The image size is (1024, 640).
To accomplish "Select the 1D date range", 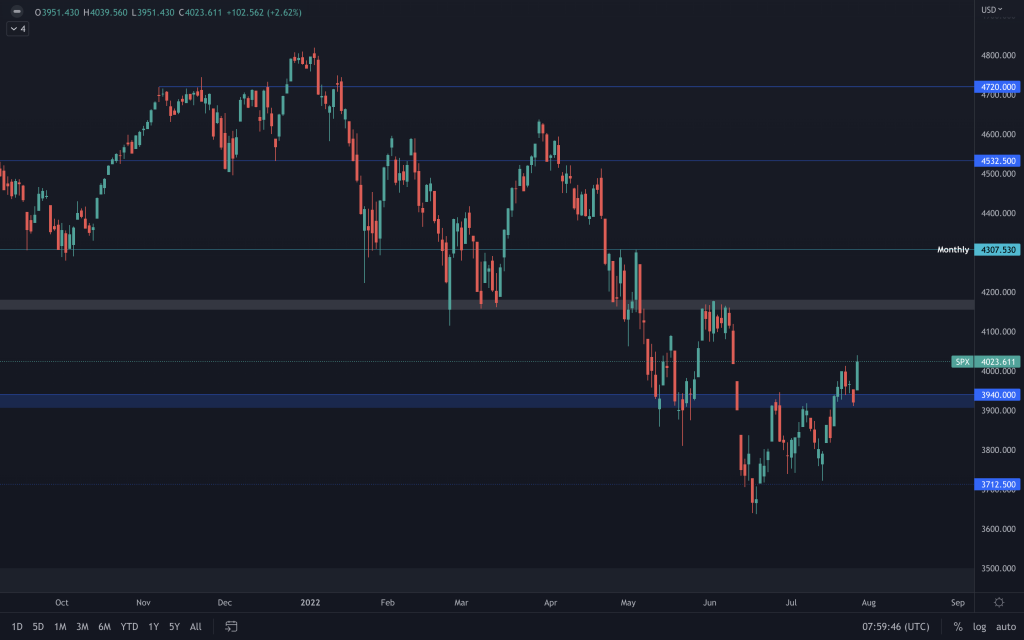I will click(x=17, y=627).
